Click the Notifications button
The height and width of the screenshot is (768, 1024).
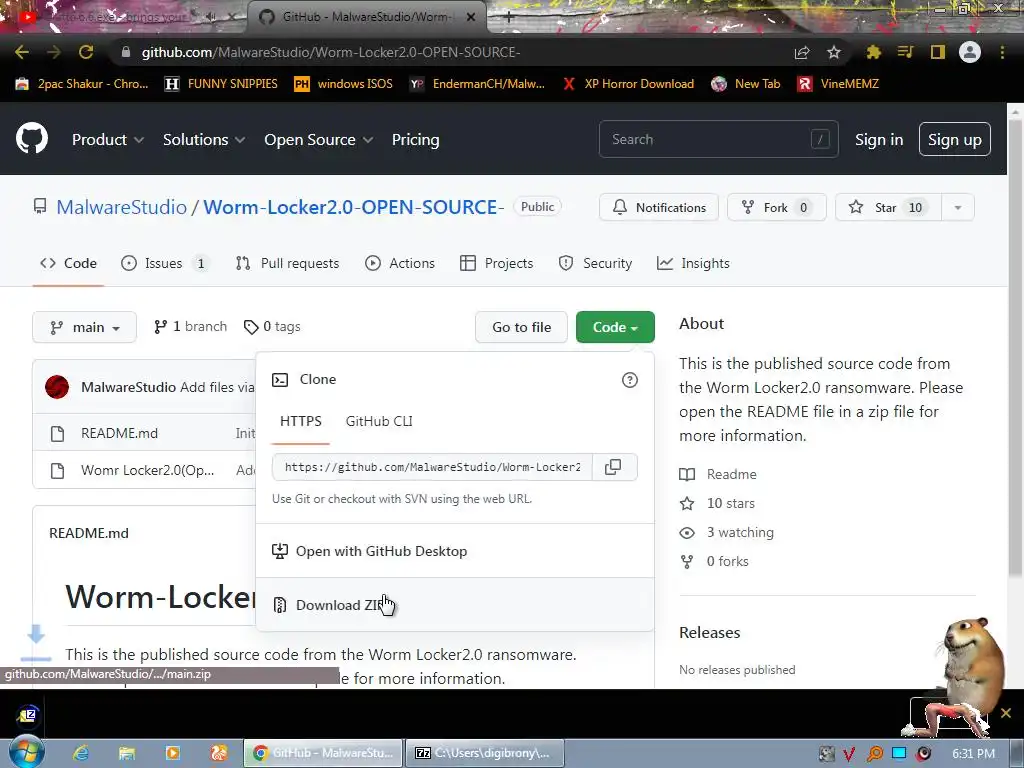[x=659, y=208]
